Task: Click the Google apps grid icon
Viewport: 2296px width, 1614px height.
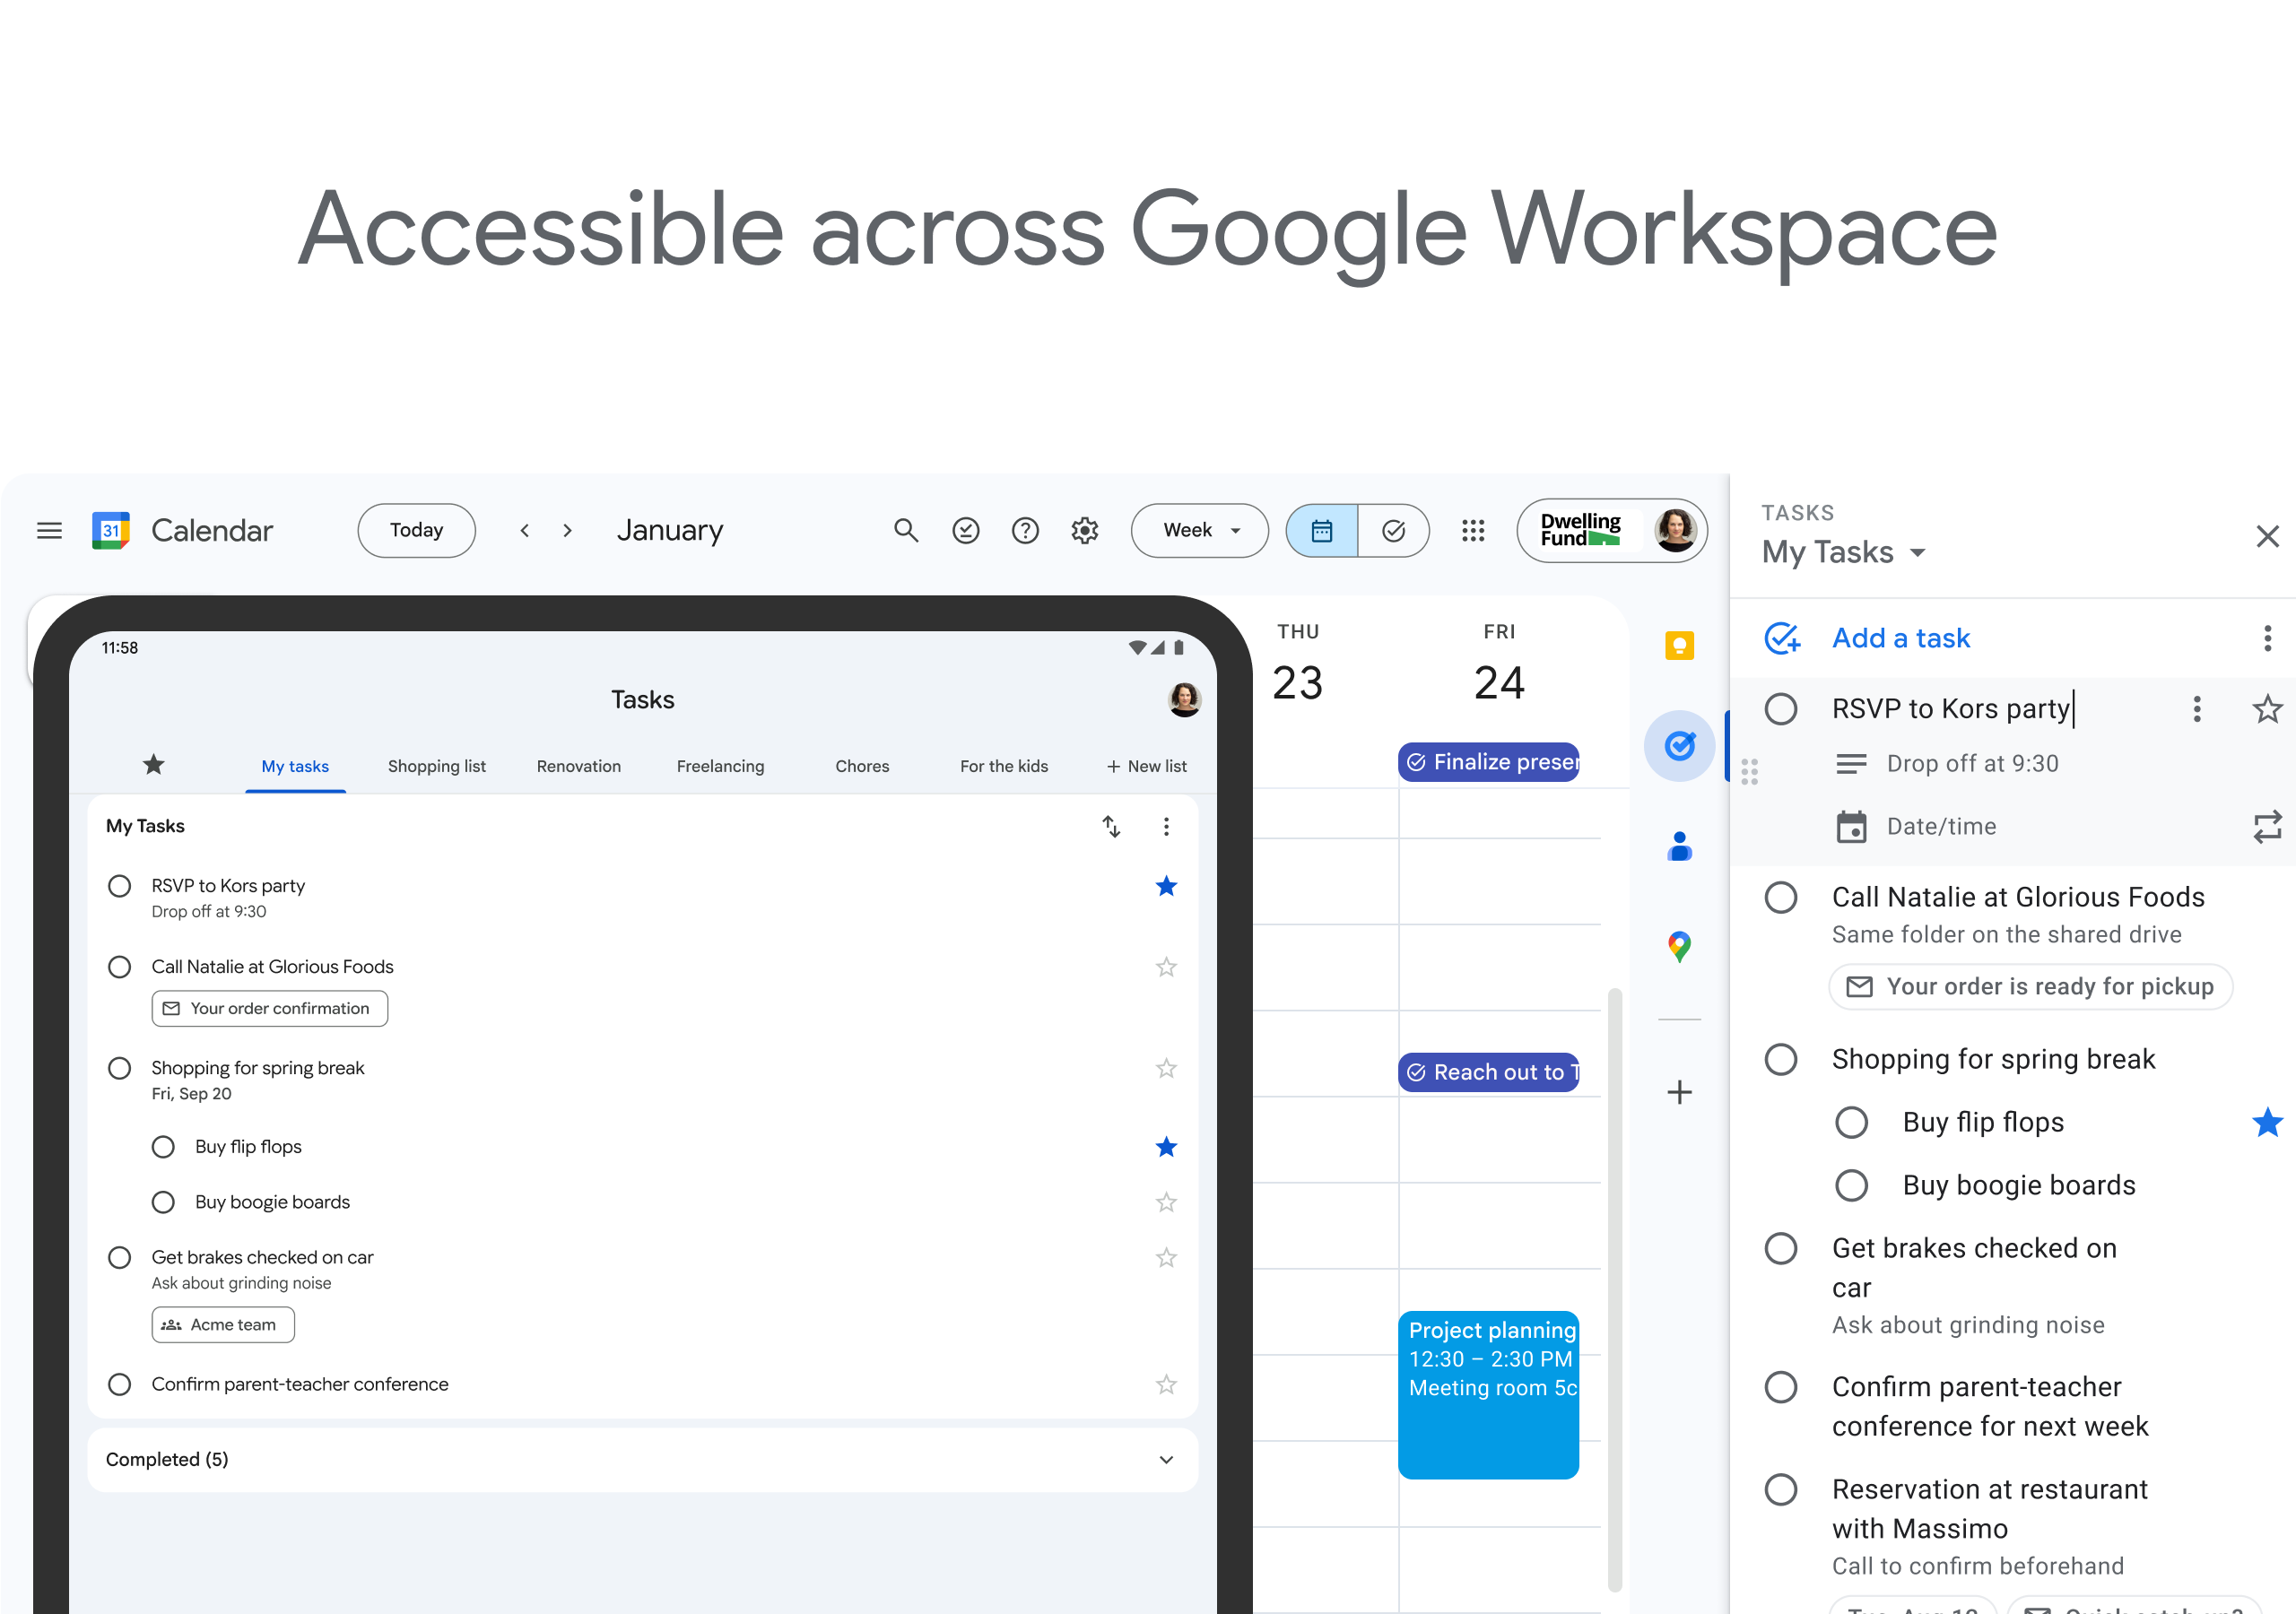Action: click(x=1472, y=530)
